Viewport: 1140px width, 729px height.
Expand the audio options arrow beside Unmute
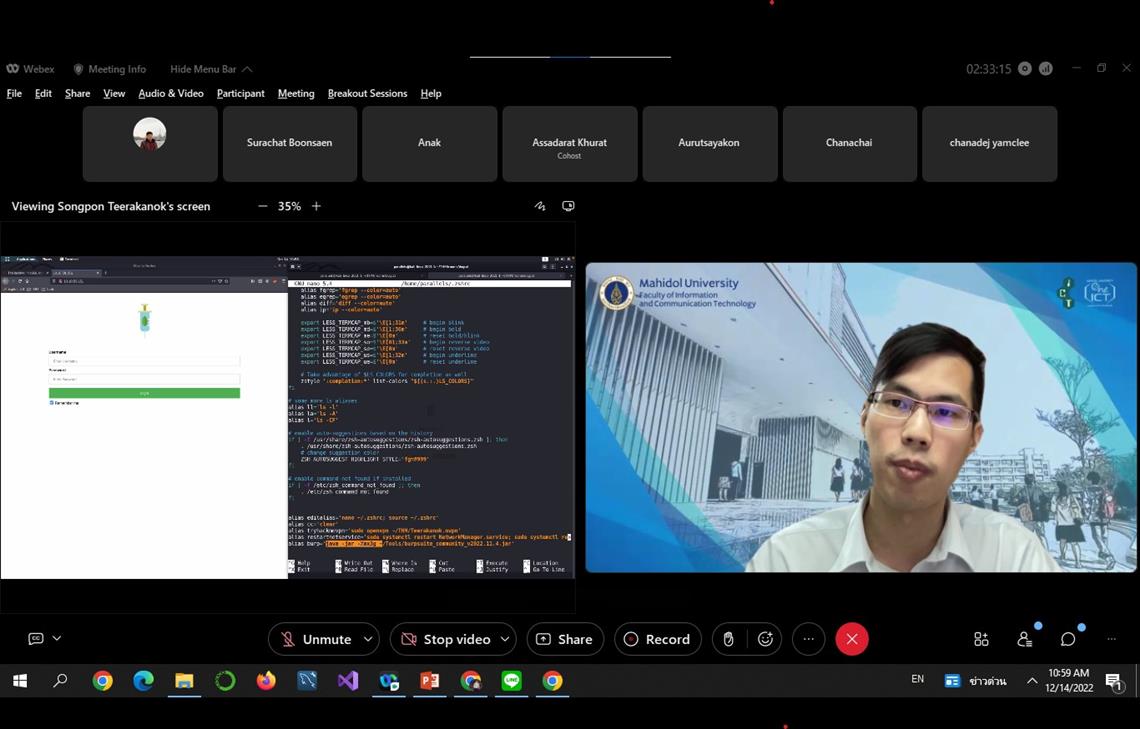(368, 639)
